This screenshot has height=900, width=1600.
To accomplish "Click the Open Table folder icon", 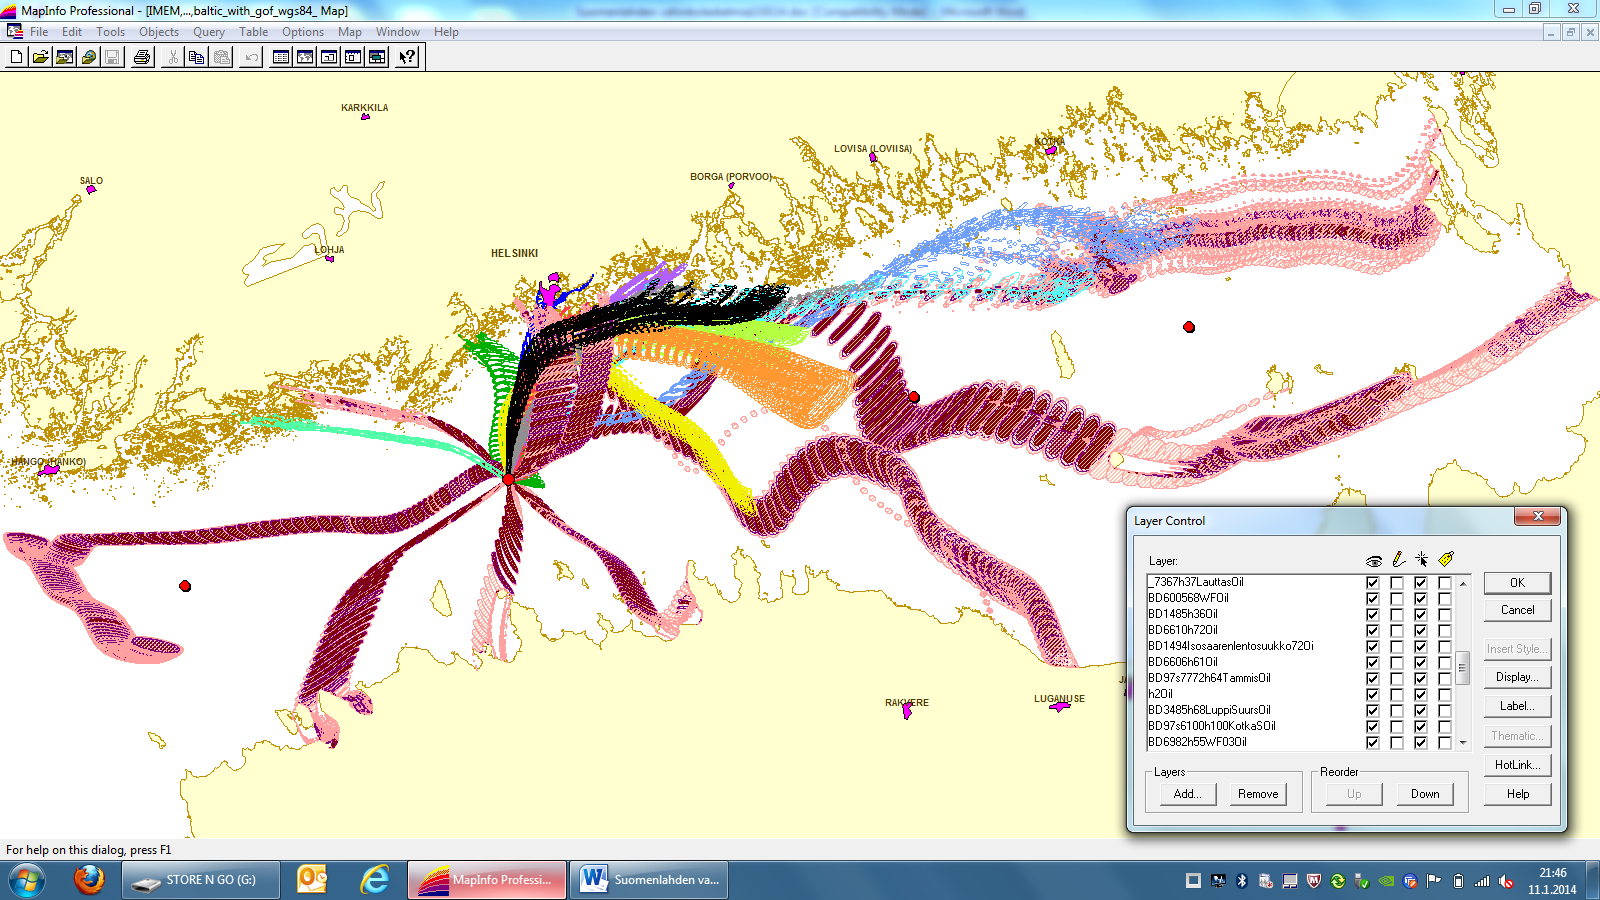I will (40, 57).
